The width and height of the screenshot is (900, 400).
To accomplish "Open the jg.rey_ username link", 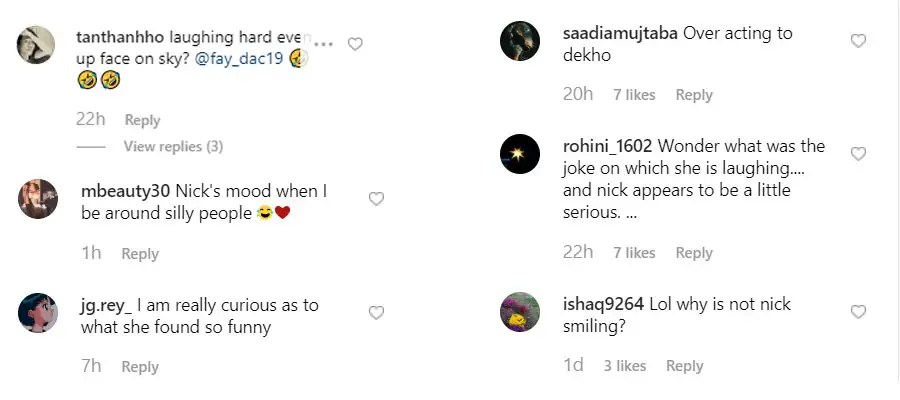I will 106,304.
